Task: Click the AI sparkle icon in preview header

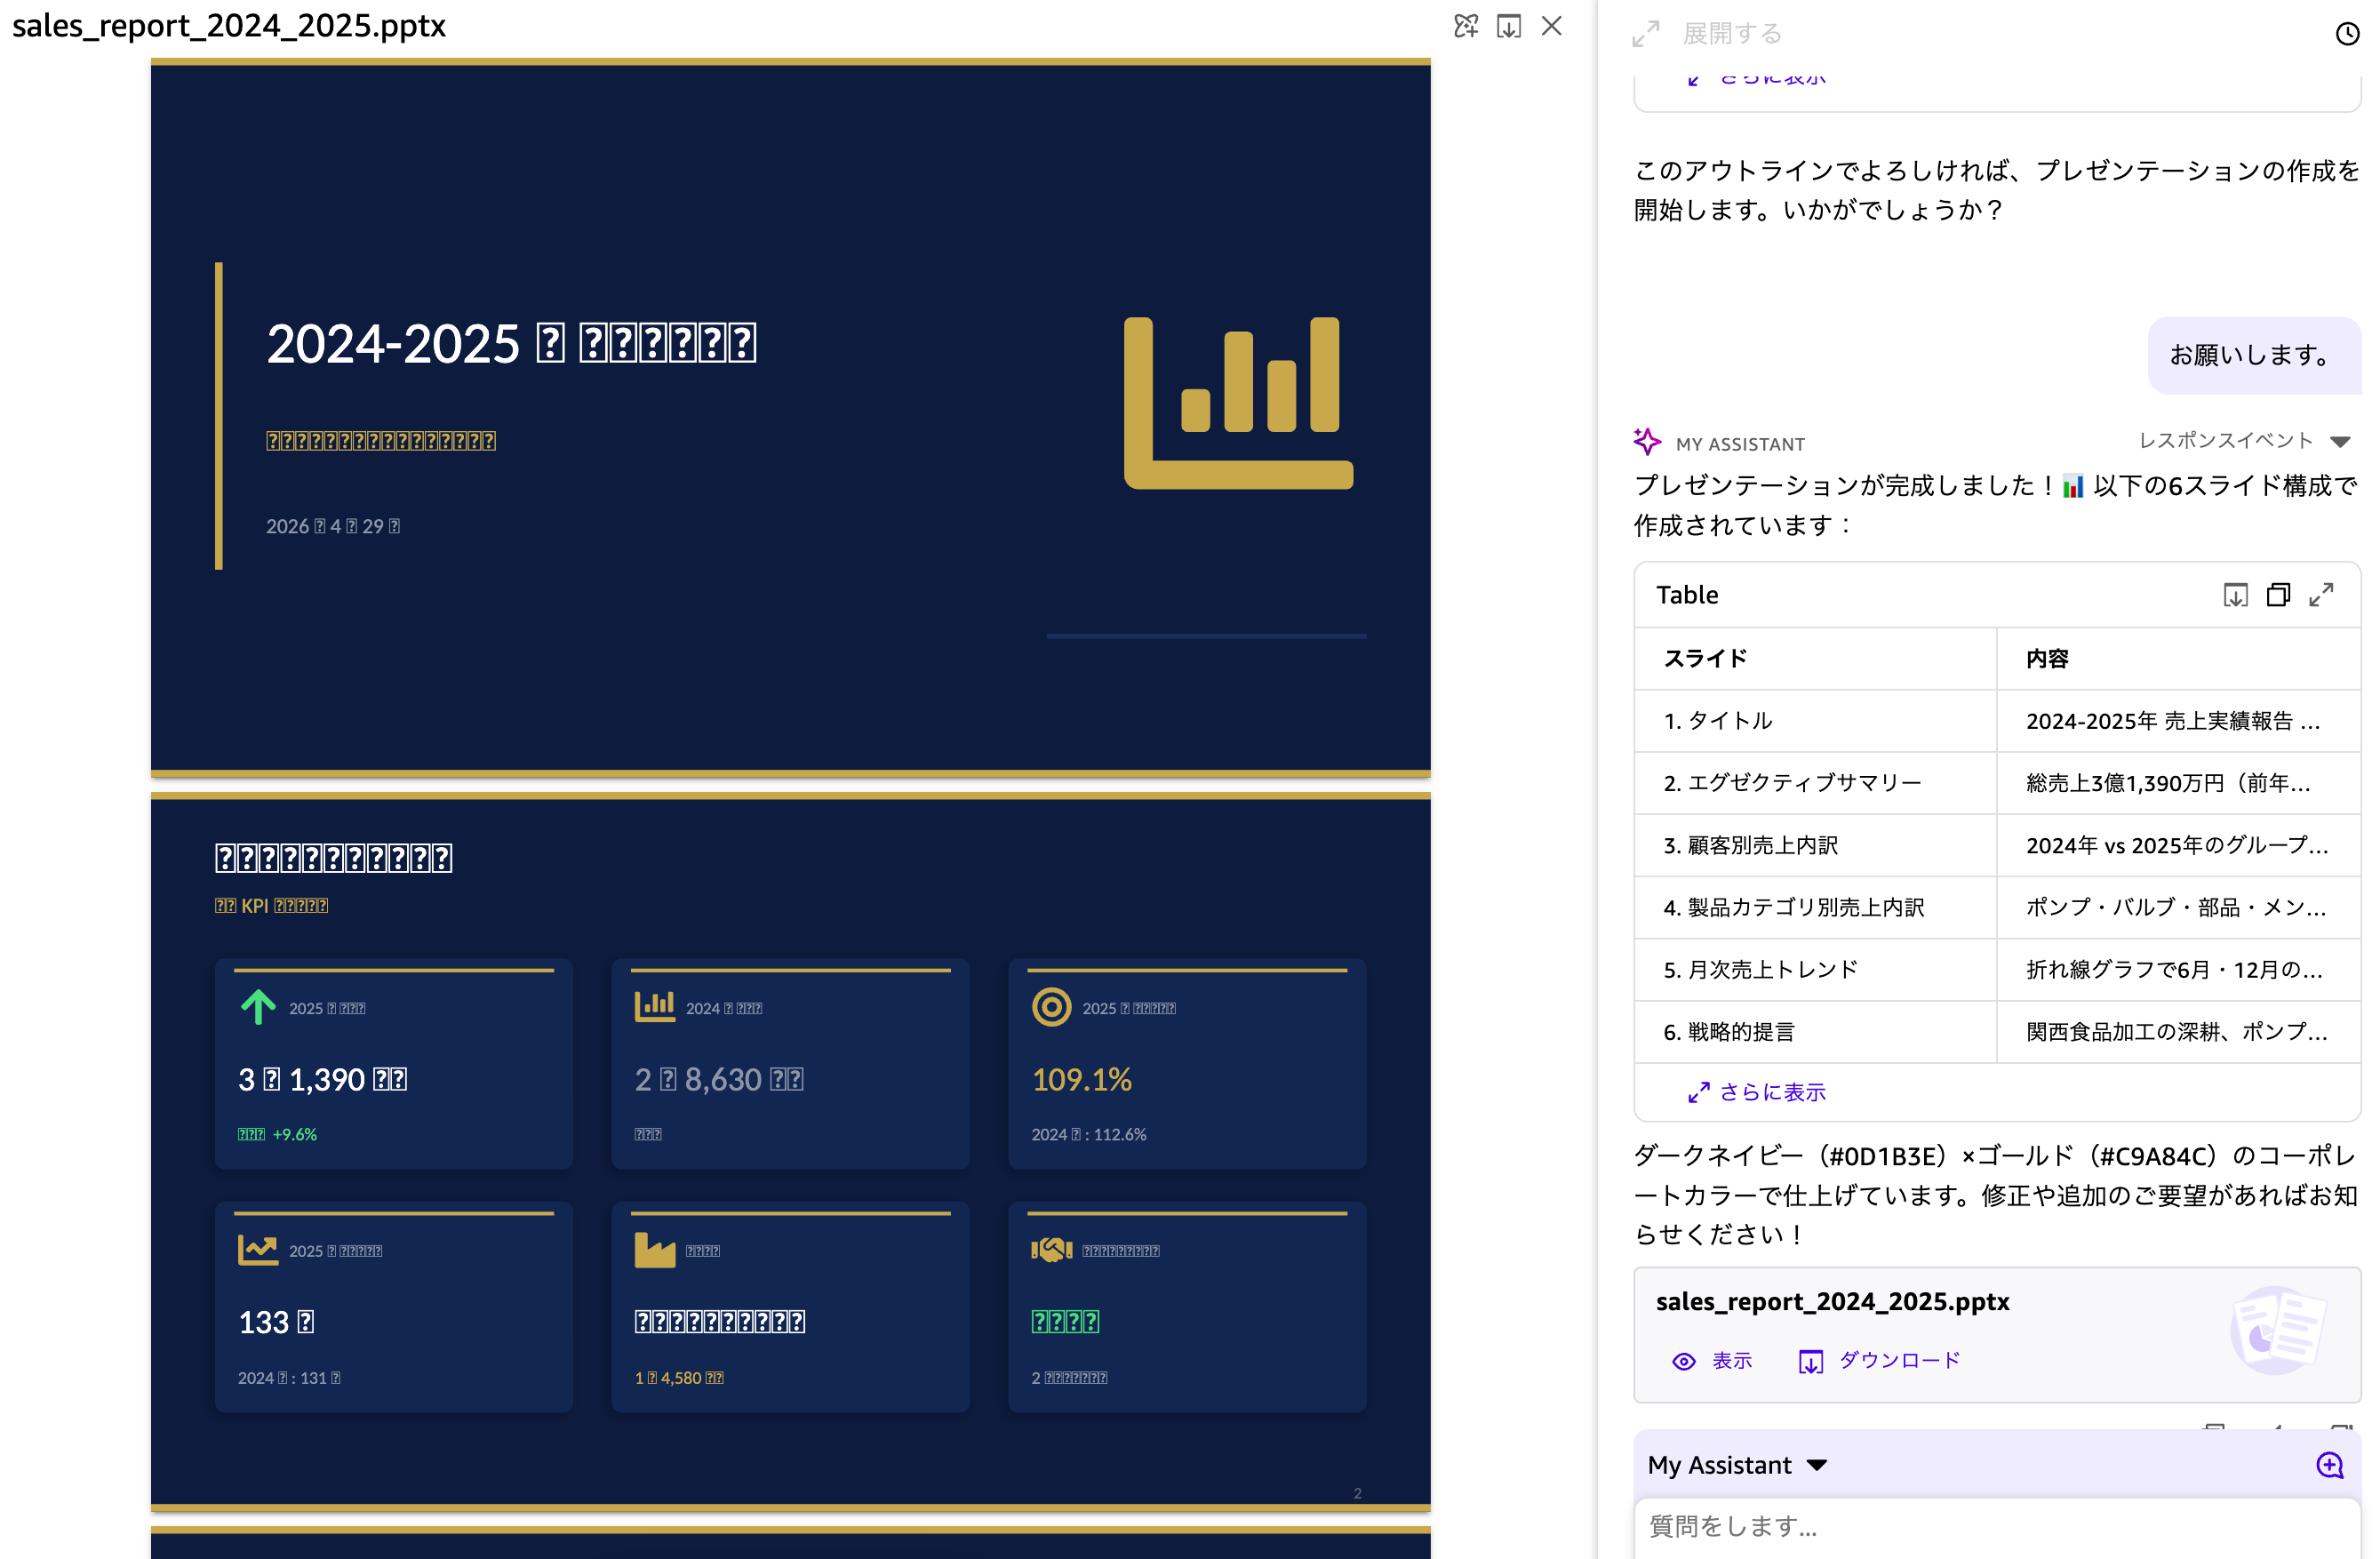Action: point(1465,26)
